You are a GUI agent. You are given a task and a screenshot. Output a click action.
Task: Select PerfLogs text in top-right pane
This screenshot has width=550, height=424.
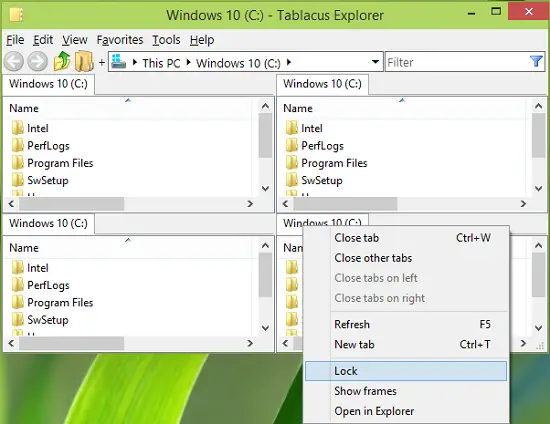pyautogui.click(x=322, y=146)
